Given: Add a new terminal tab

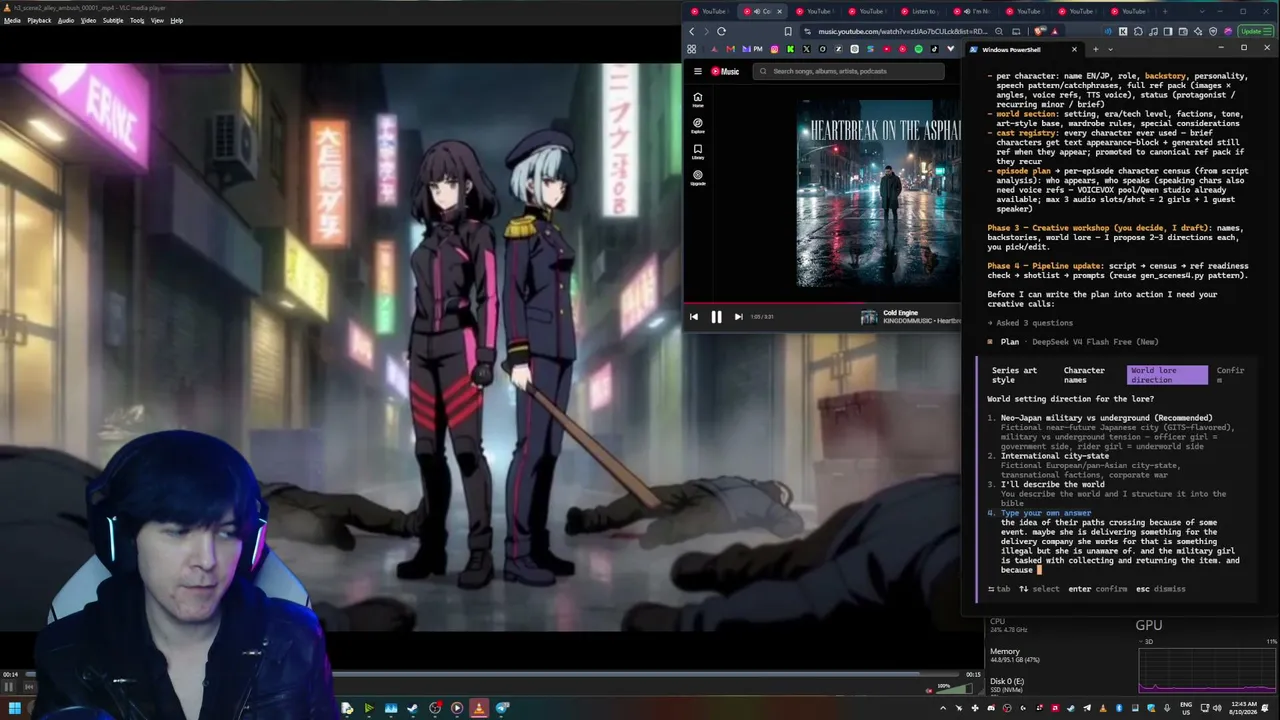Looking at the screenshot, I should coord(1095,49).
